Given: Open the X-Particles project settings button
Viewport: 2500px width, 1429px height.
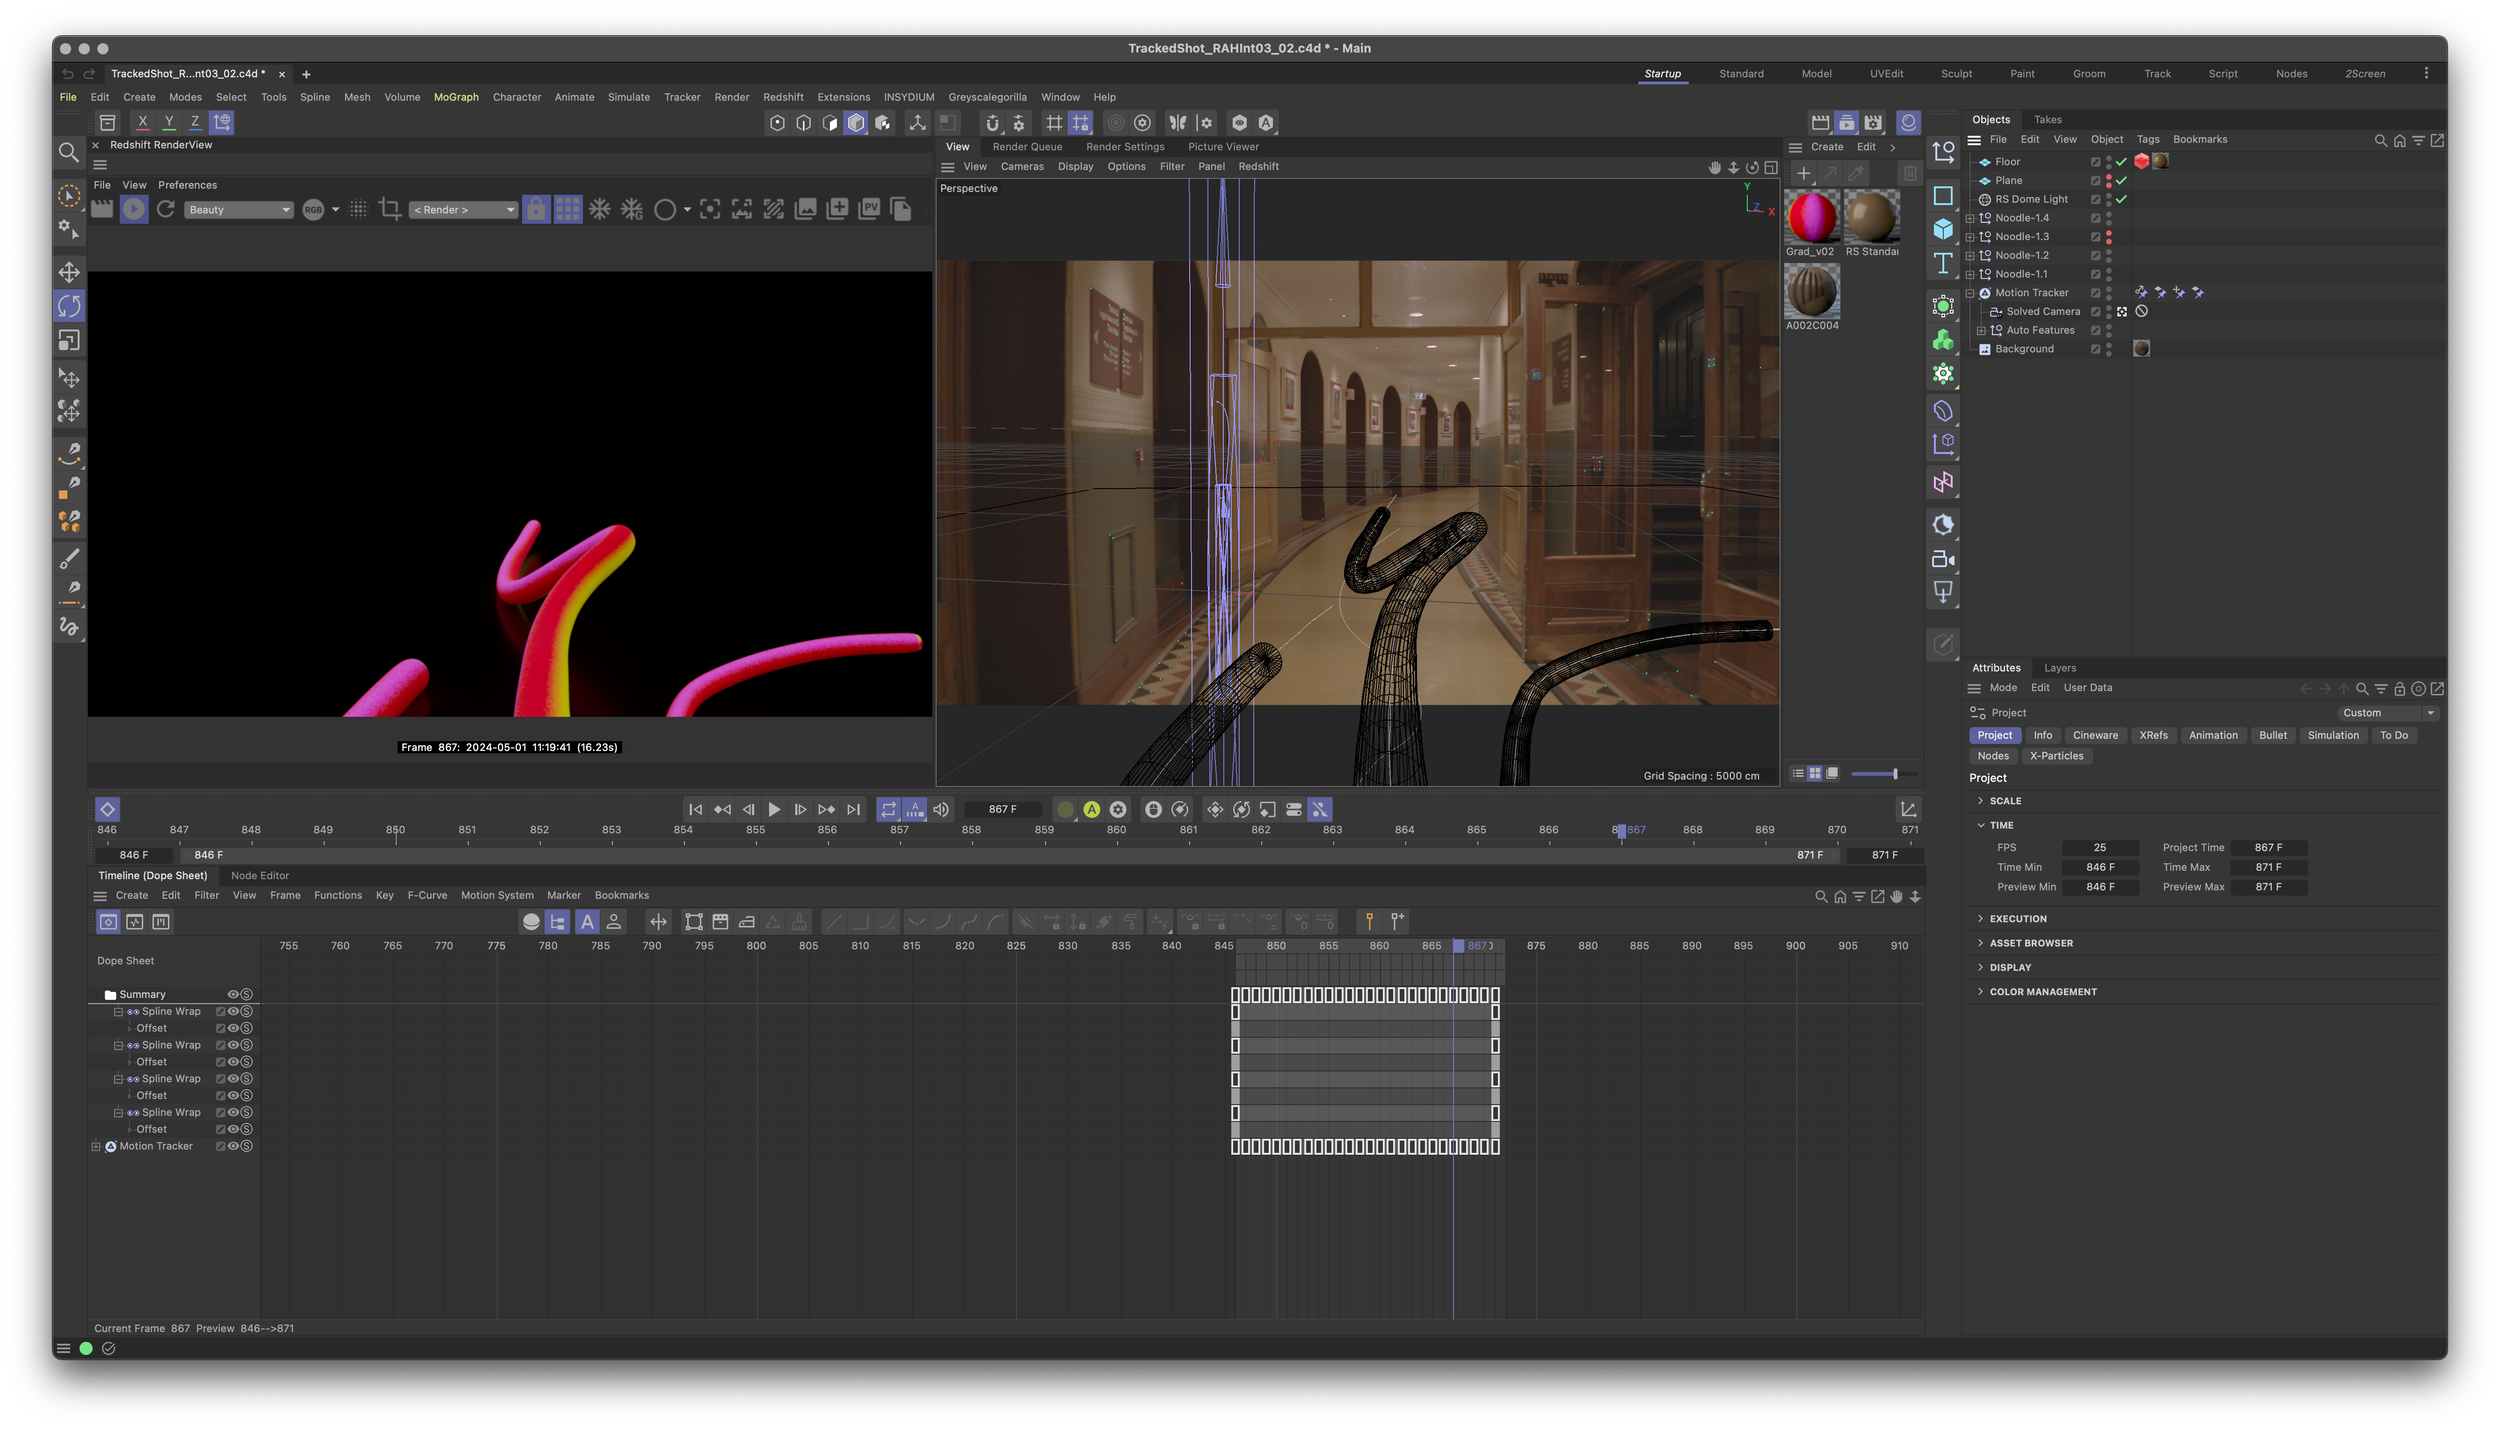Looking at the screenshot, I should tap(2057, 756).
